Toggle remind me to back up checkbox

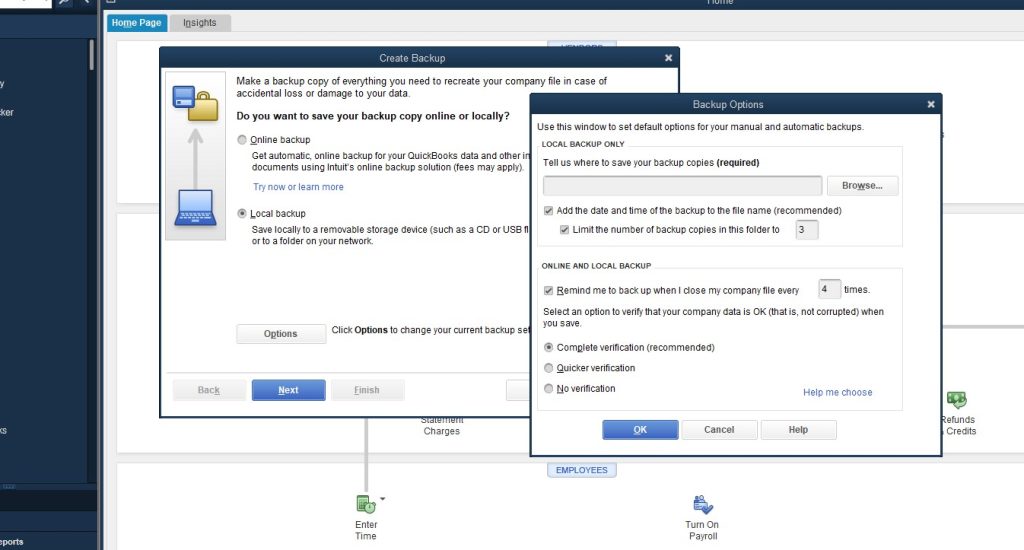pyautogui.click(x=549, y=291)
